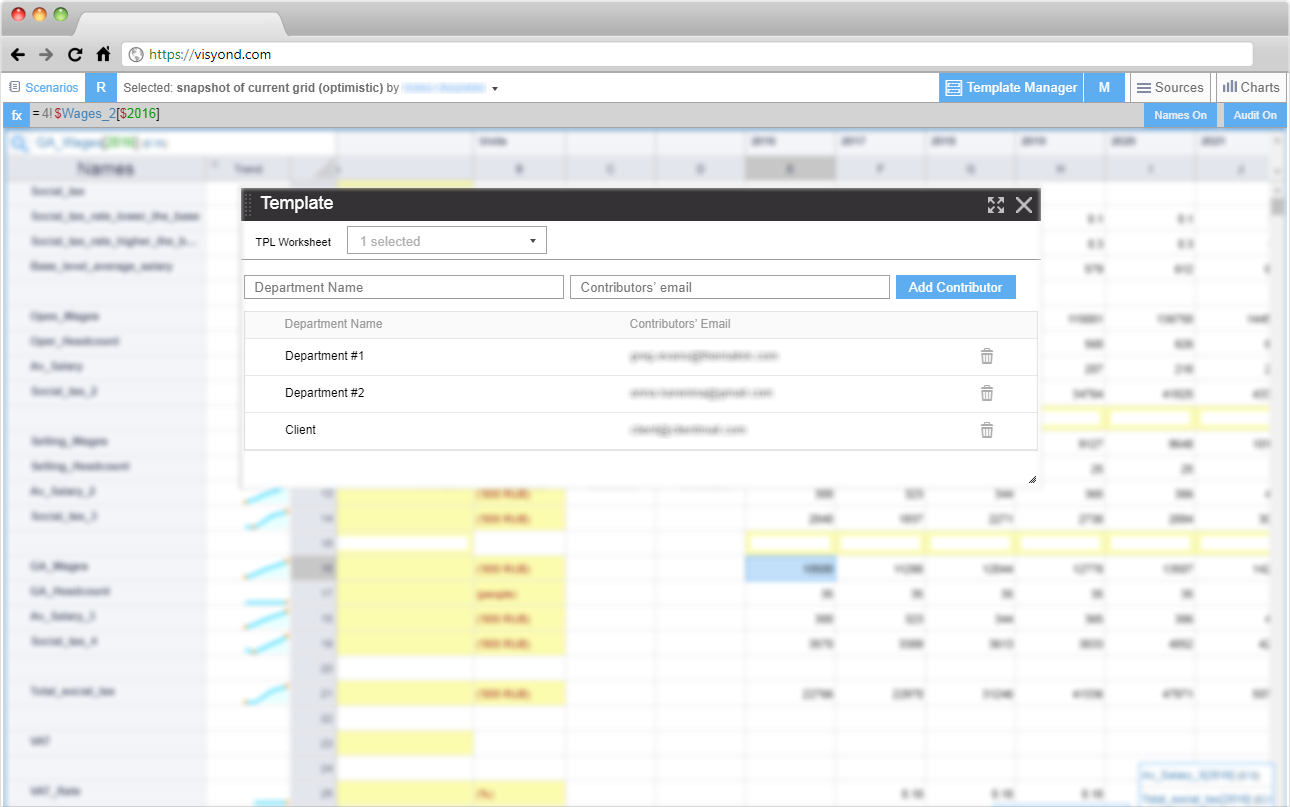Close the Template dialog
The image size is (1290, 807).
pos(1024,205)
